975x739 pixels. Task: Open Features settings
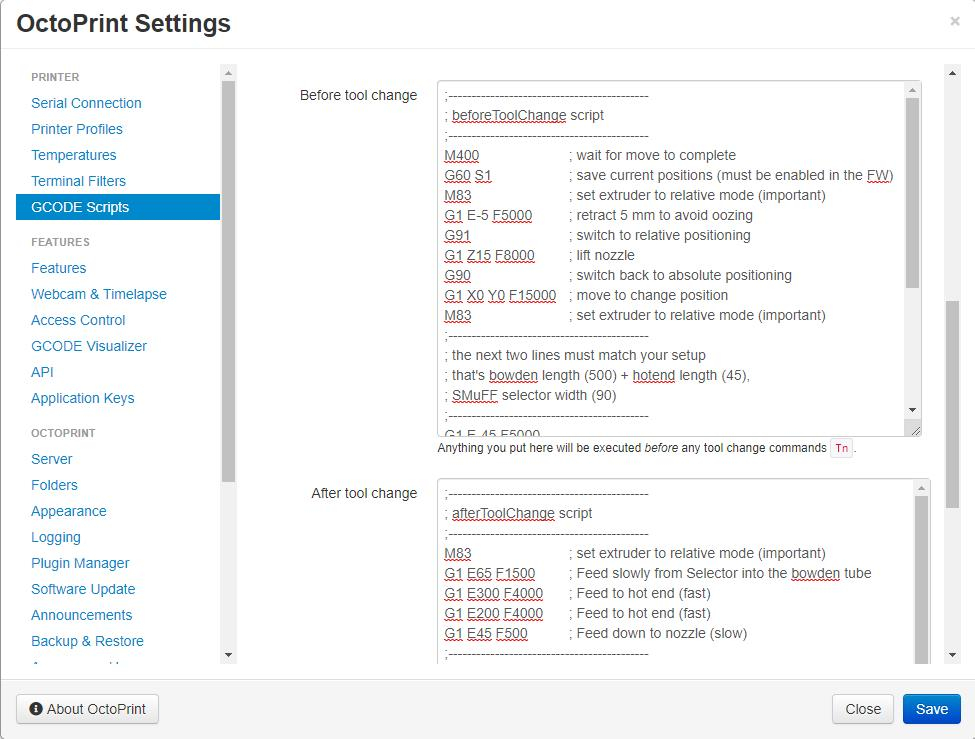pos(58,268)
